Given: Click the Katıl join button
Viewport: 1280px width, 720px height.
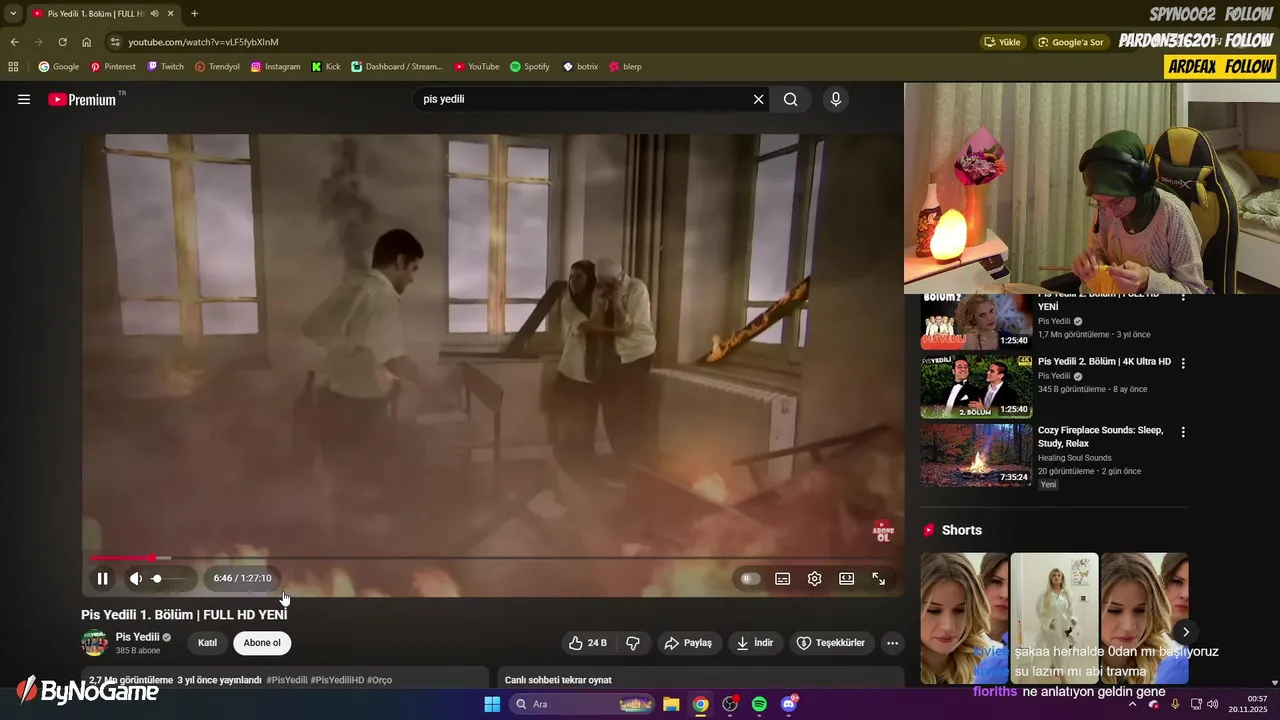Looking at the screenshot, I should pos(207,643).
